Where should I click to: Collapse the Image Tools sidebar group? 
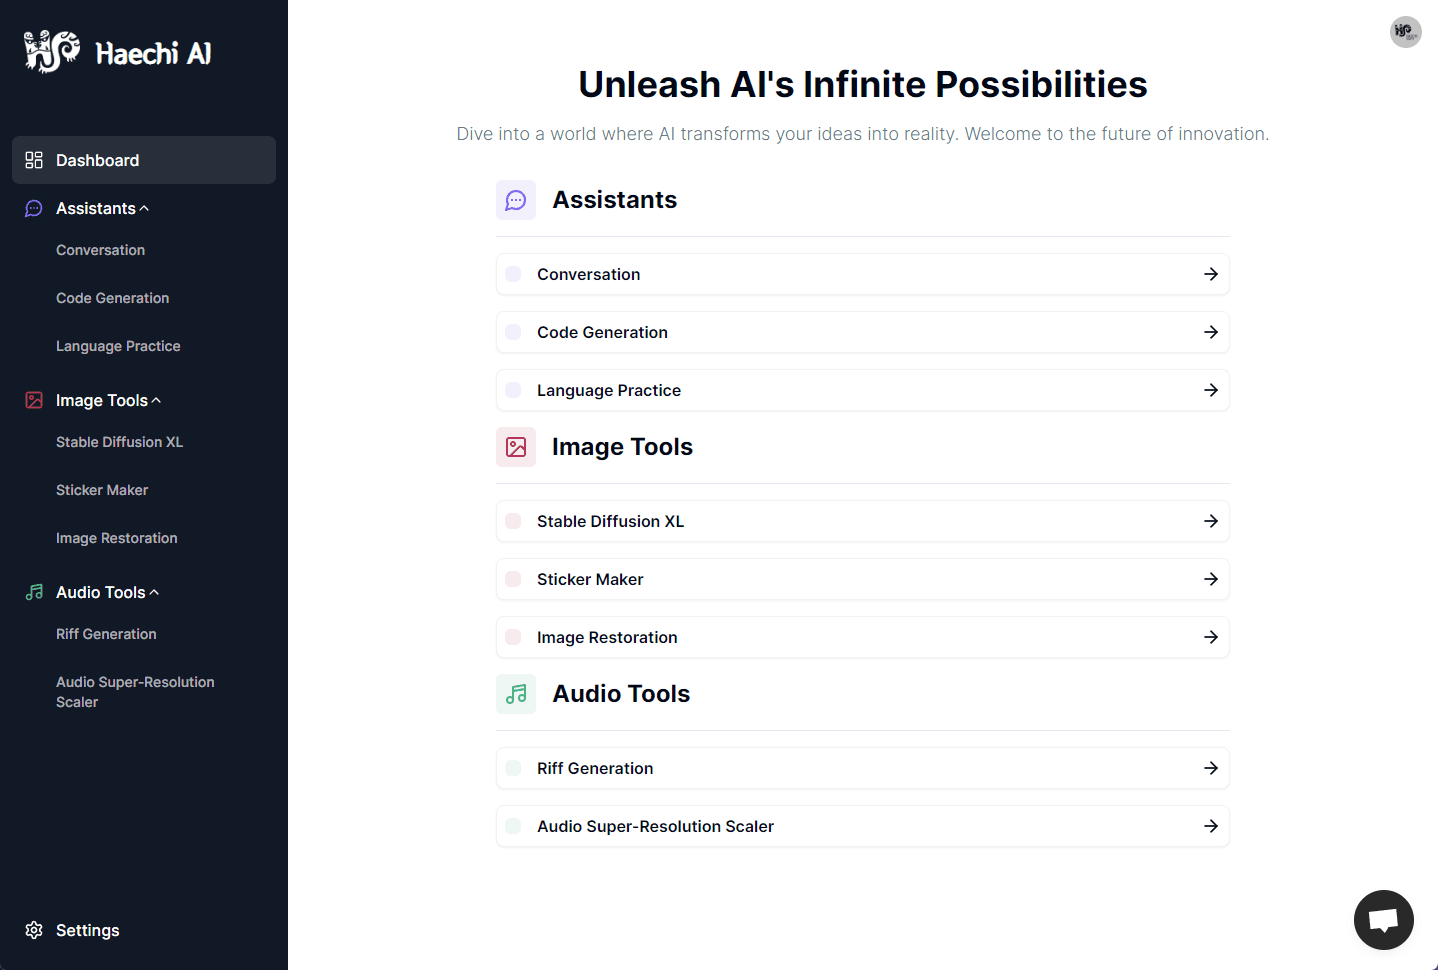[156, 400]
